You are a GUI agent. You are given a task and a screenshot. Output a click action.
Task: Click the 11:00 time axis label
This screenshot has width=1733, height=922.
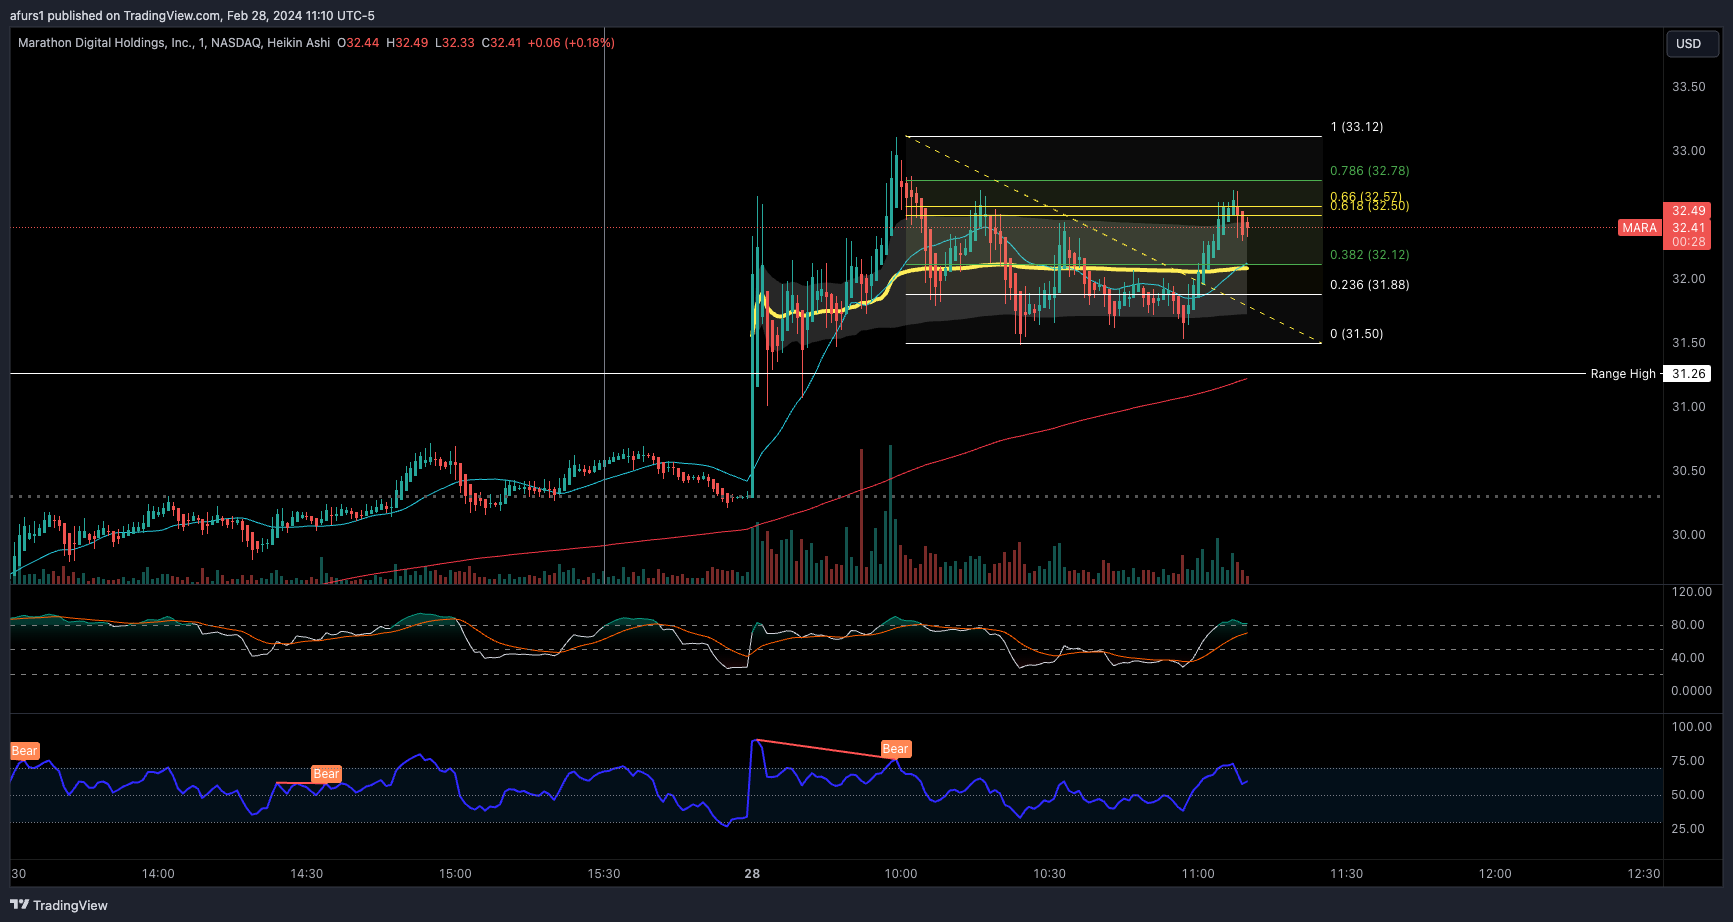tap(1198, 874)
